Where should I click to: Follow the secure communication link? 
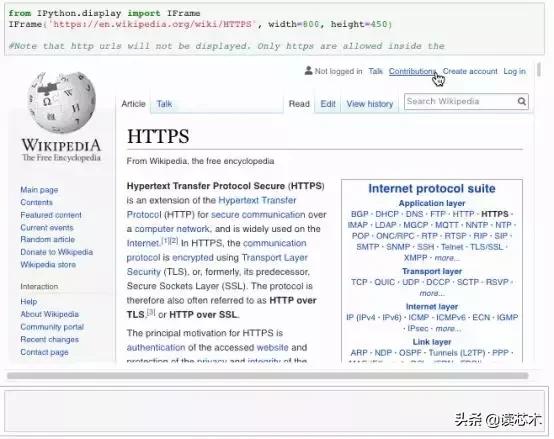(258, 215)
